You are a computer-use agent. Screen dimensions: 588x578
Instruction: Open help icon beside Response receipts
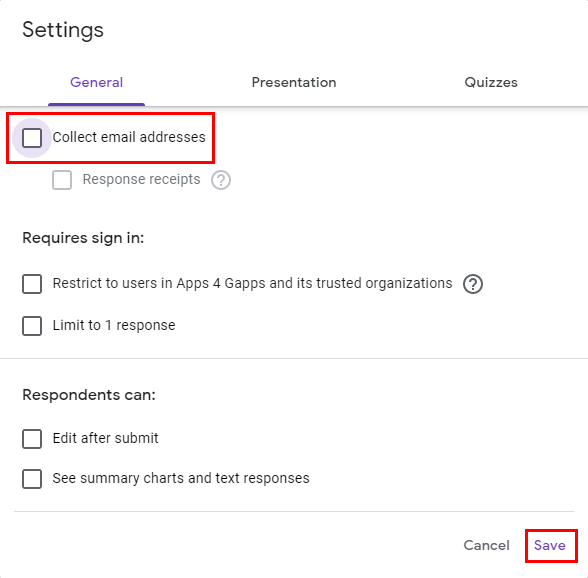(220, 180)
